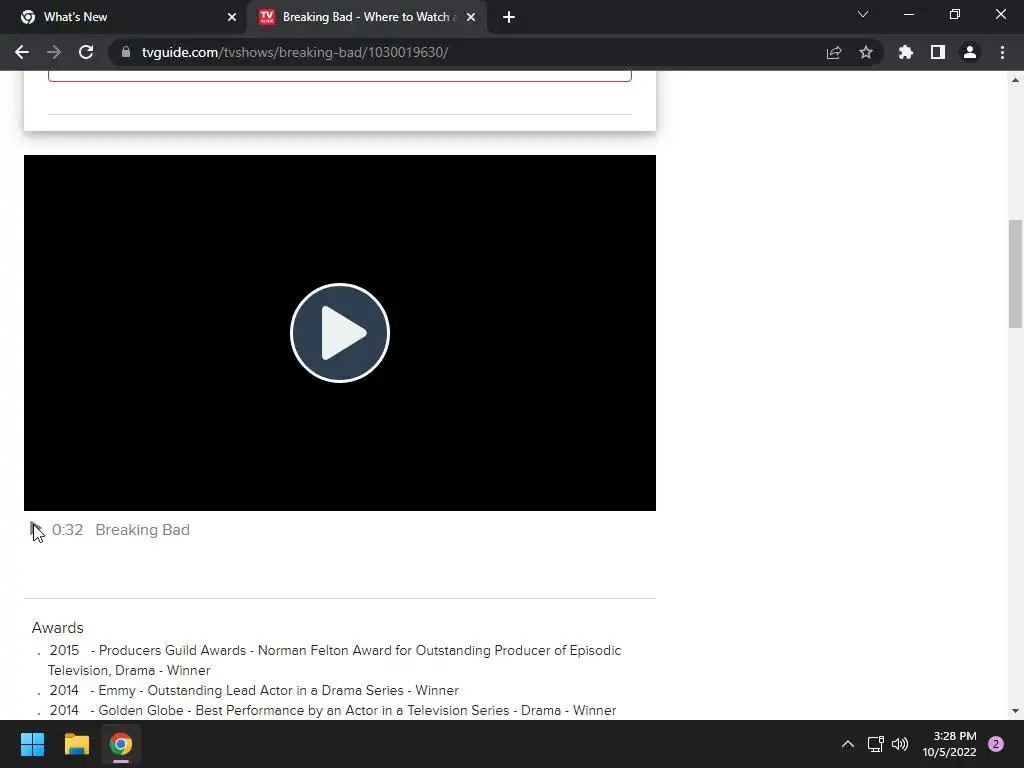Click the Chrome taskbar icon
Viewport: 1024px width, 768px height.
point(121,744)
